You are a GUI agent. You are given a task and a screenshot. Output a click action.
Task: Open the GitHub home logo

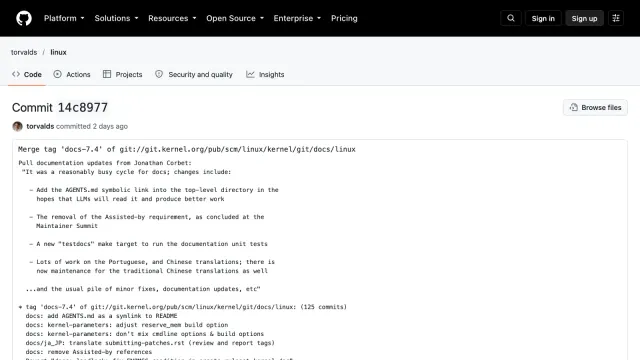pos(24,18)
